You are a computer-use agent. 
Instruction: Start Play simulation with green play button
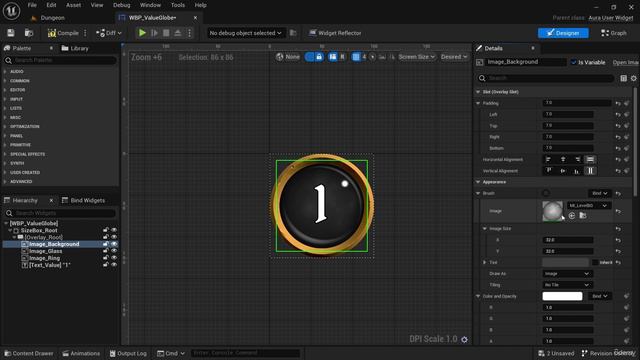coord(142,33)
